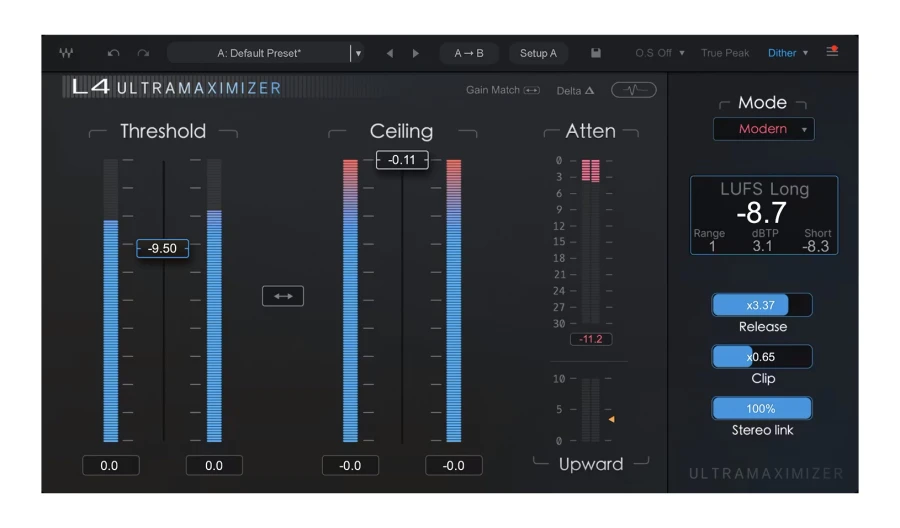Screen dimensions: 900x528
Task: Adjust the Clip x0.65 slider
Action: coord(762,357)
